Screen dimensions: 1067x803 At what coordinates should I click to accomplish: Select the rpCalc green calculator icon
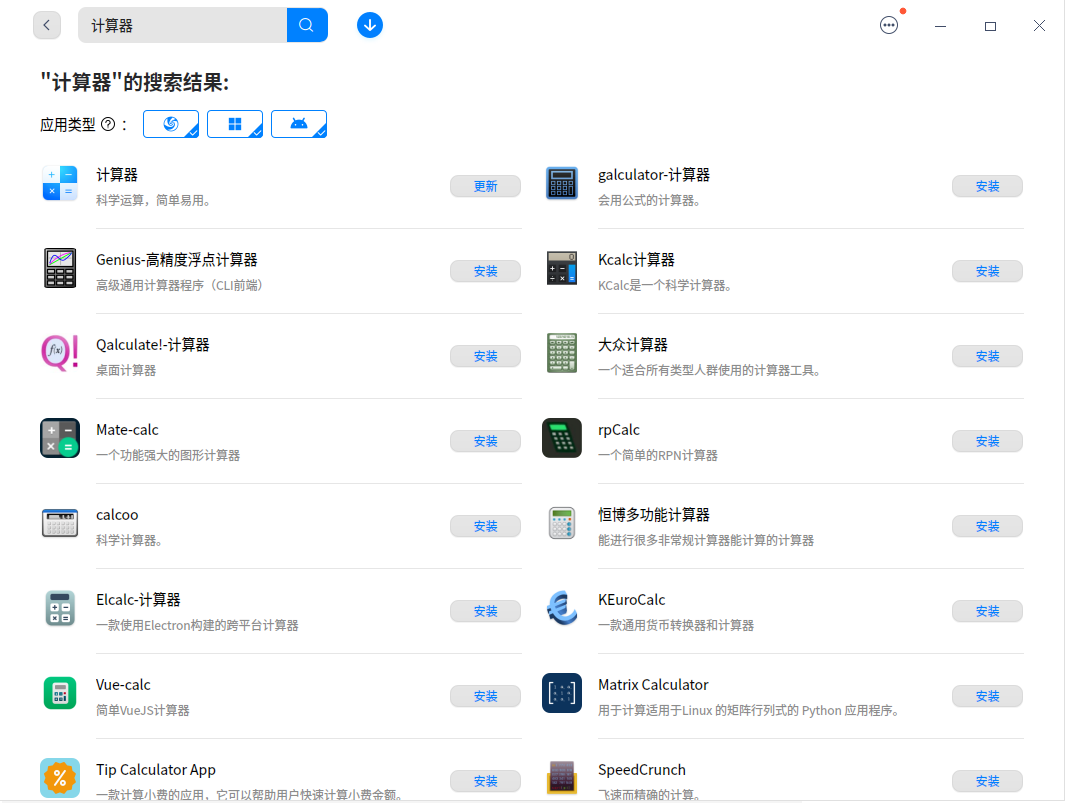tap(561, 438)
